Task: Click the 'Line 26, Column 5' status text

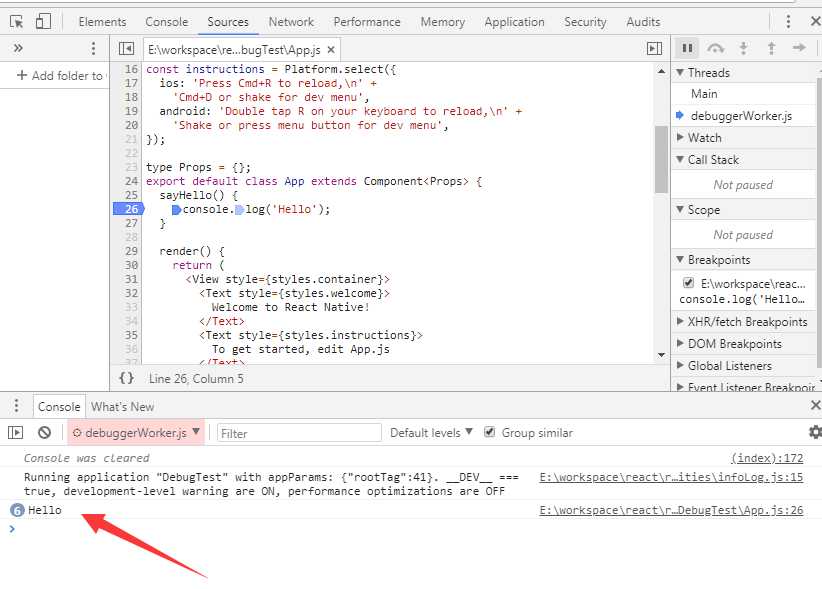Action: (x=196, y=378)
